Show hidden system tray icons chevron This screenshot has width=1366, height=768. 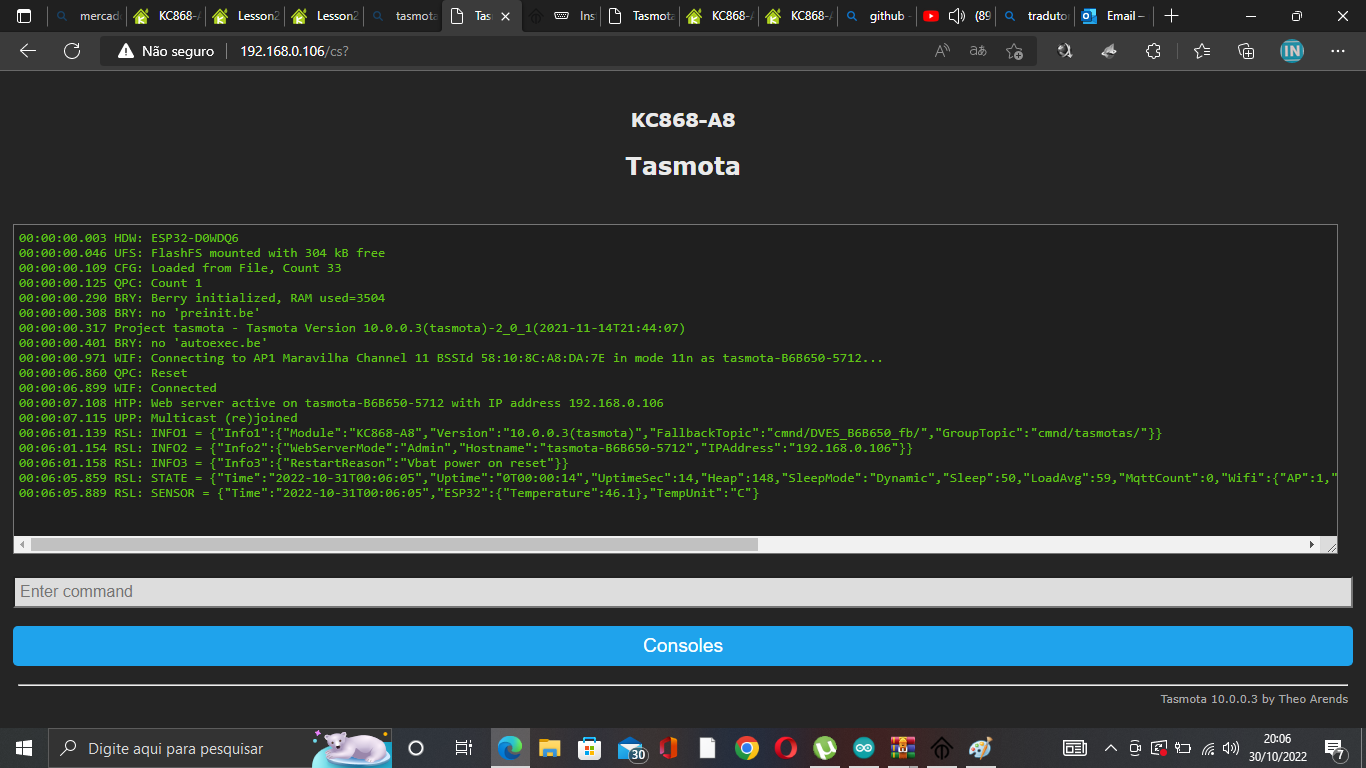click(1110, 748)
